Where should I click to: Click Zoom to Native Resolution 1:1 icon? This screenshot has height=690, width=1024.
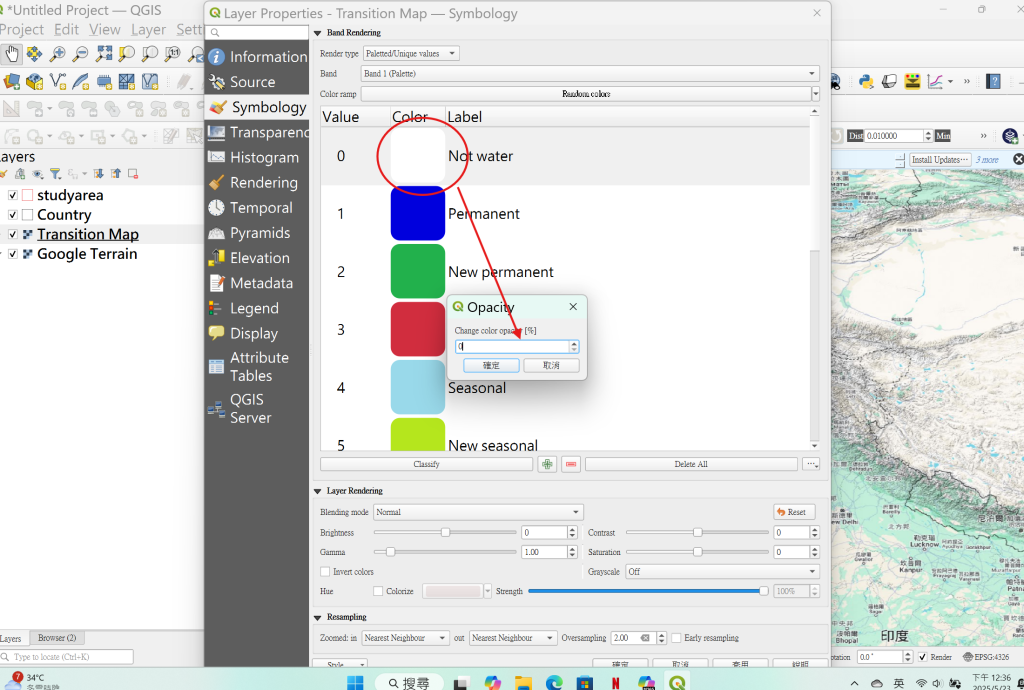[172, 54]
